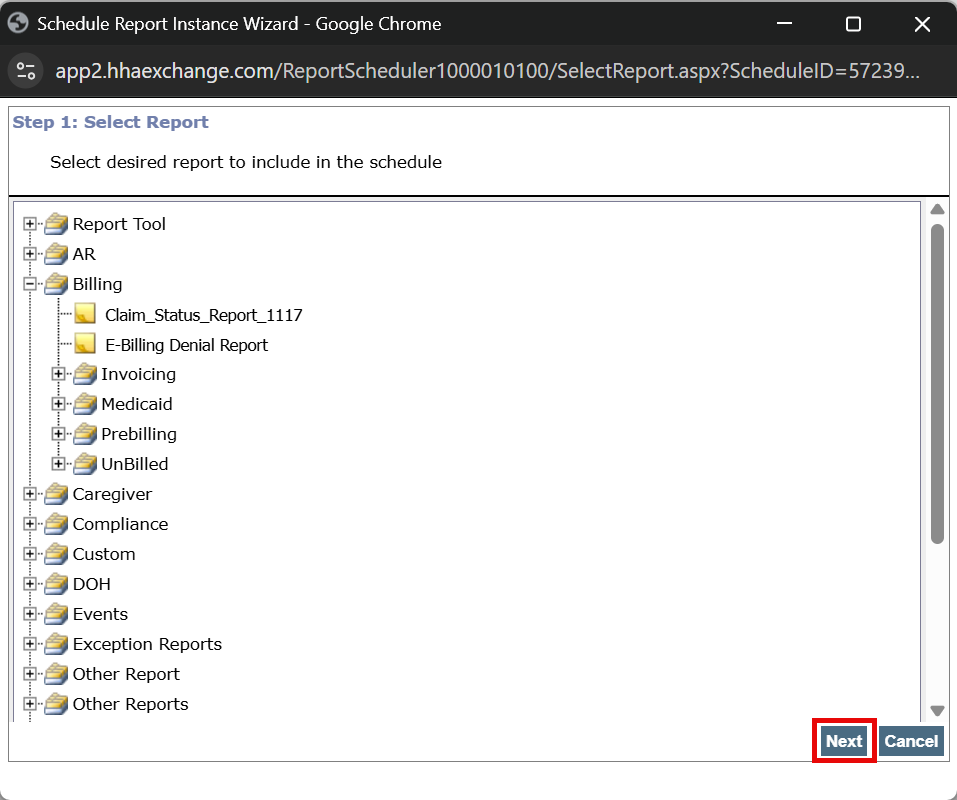This screenshot has height=800, width=957.
Task: Click the scroll down arrow of report tree
Action: coord(937,710)
